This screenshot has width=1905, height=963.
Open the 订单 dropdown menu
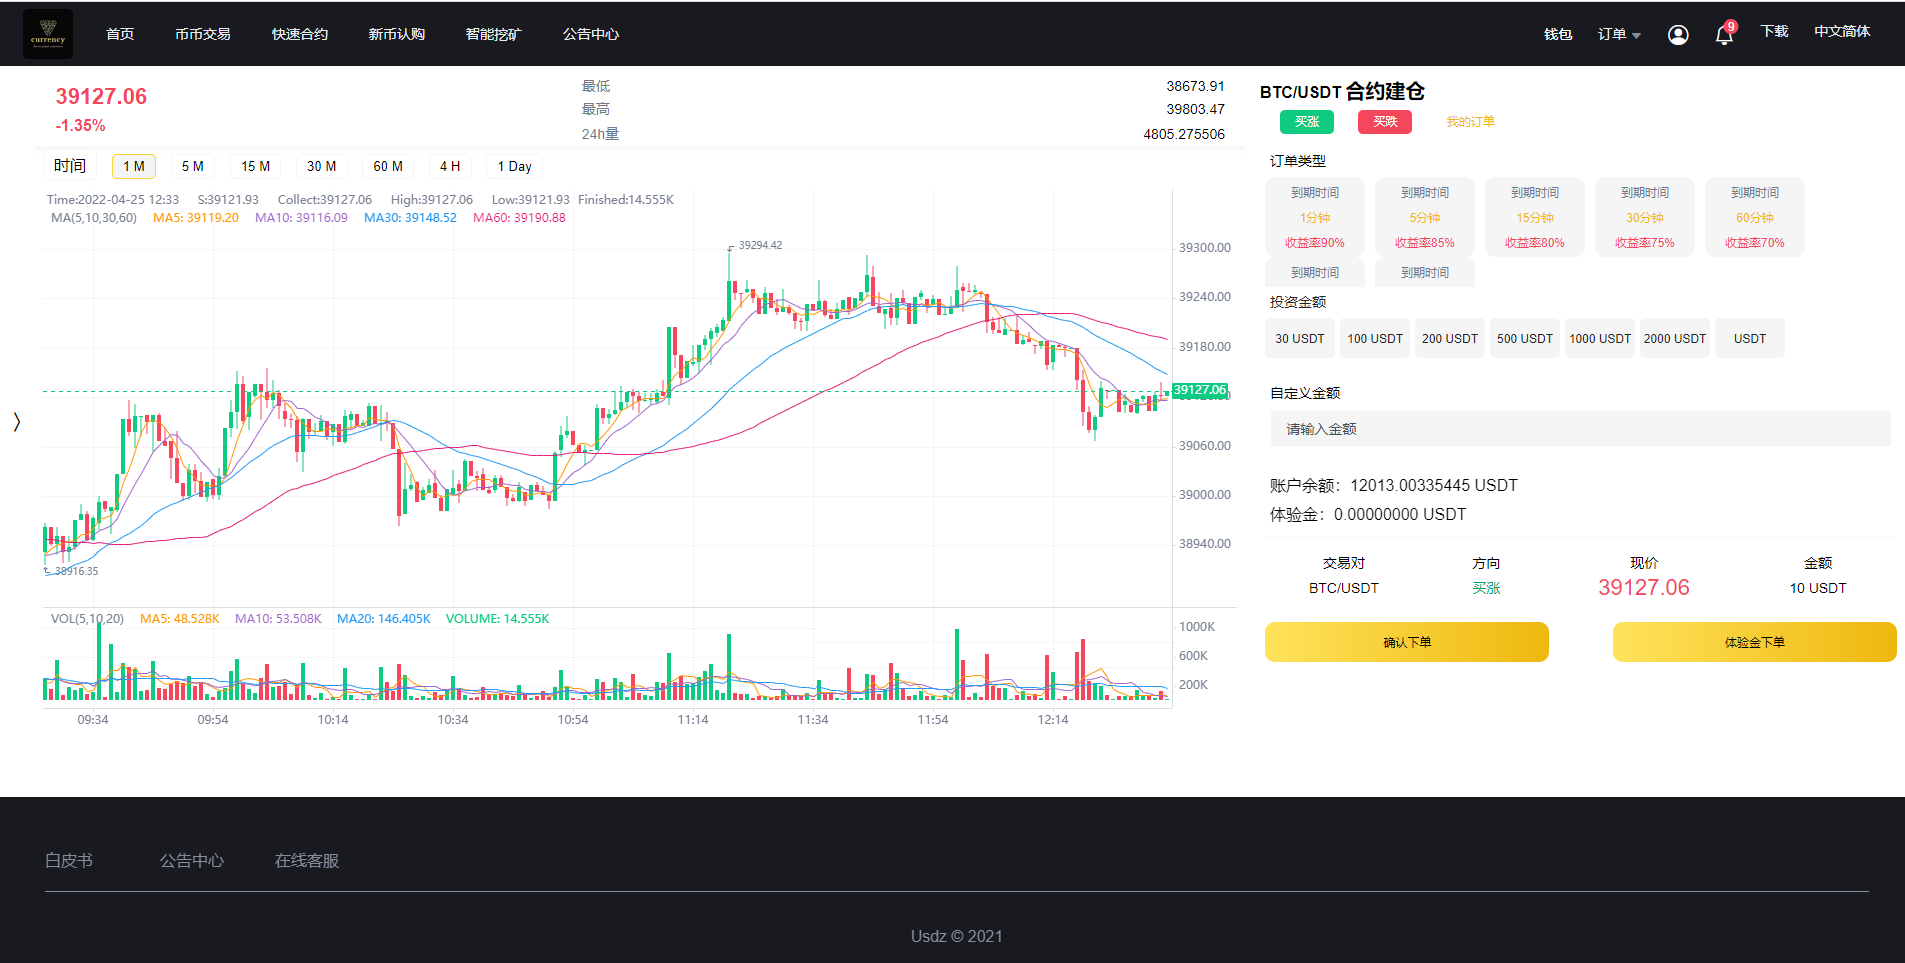point(1618,35)
